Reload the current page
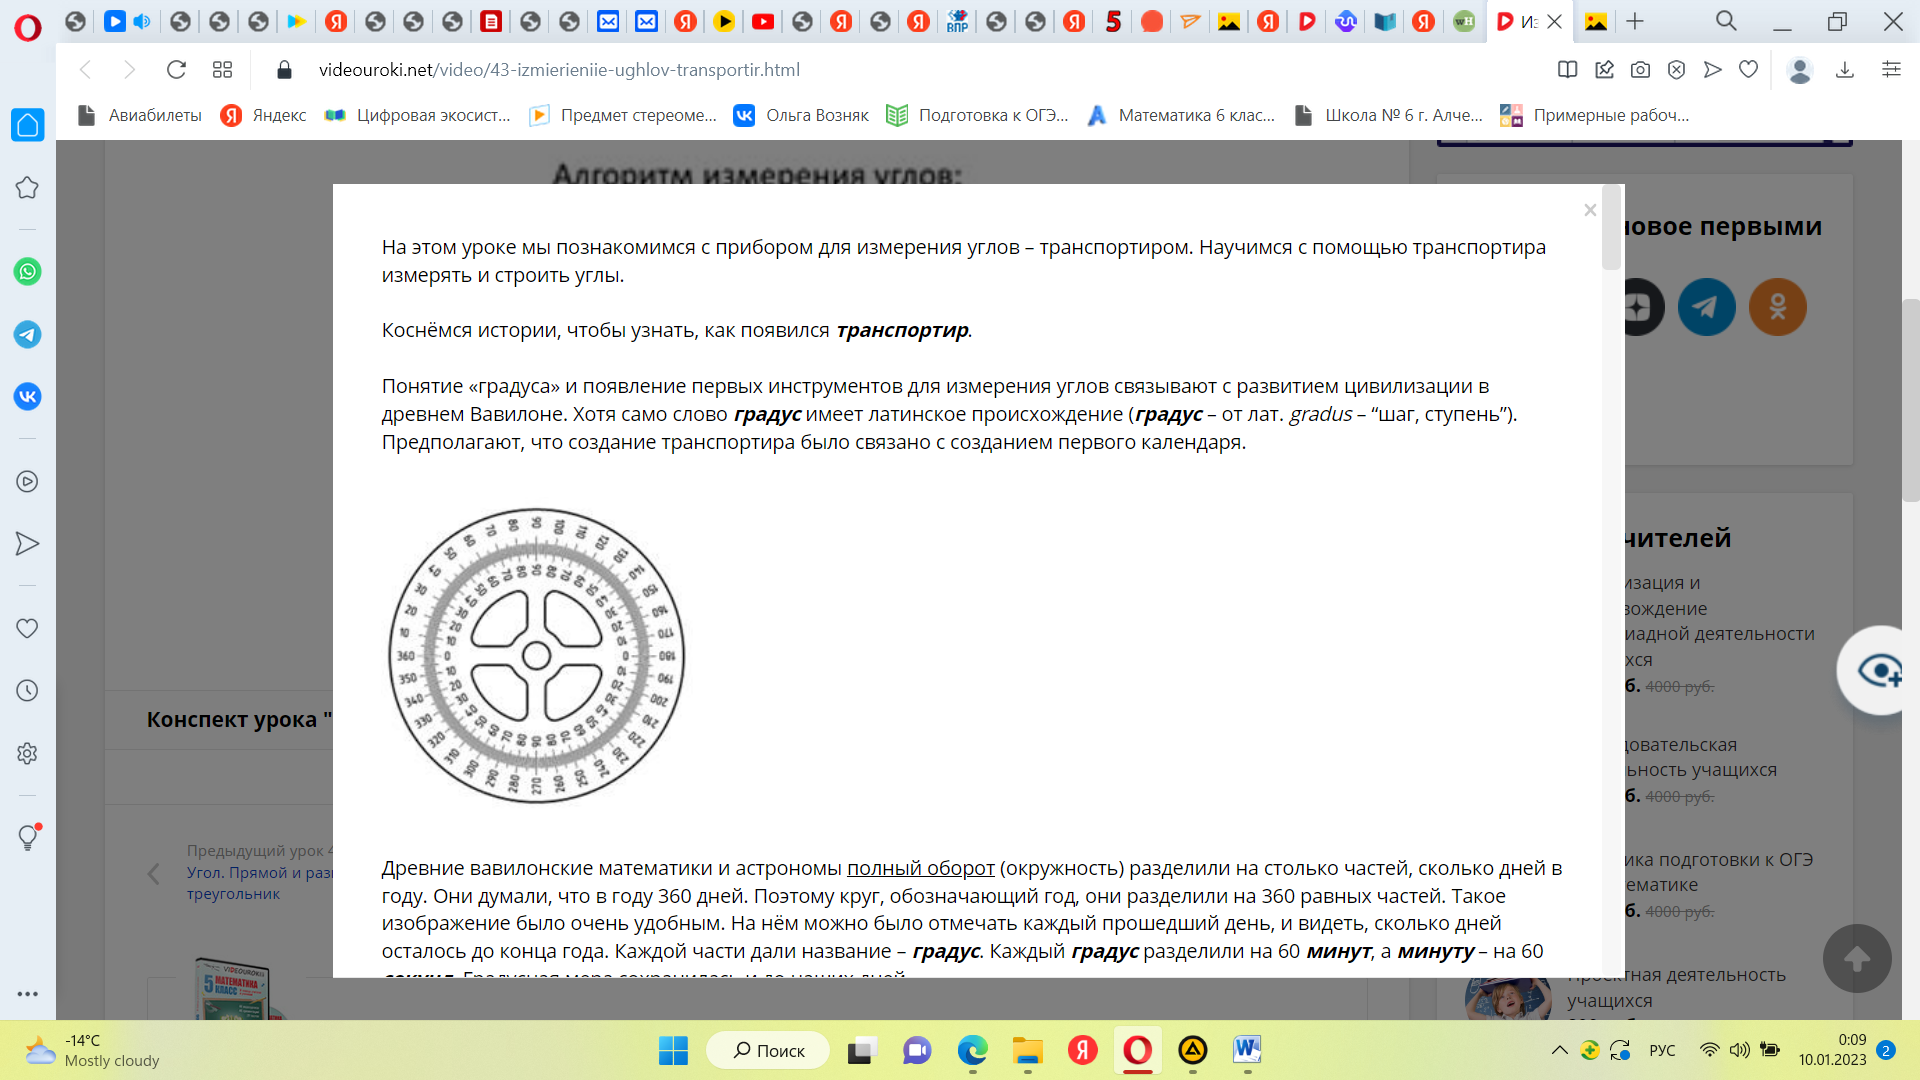This screenshot has width=1920, height=1080. point(176,70)
